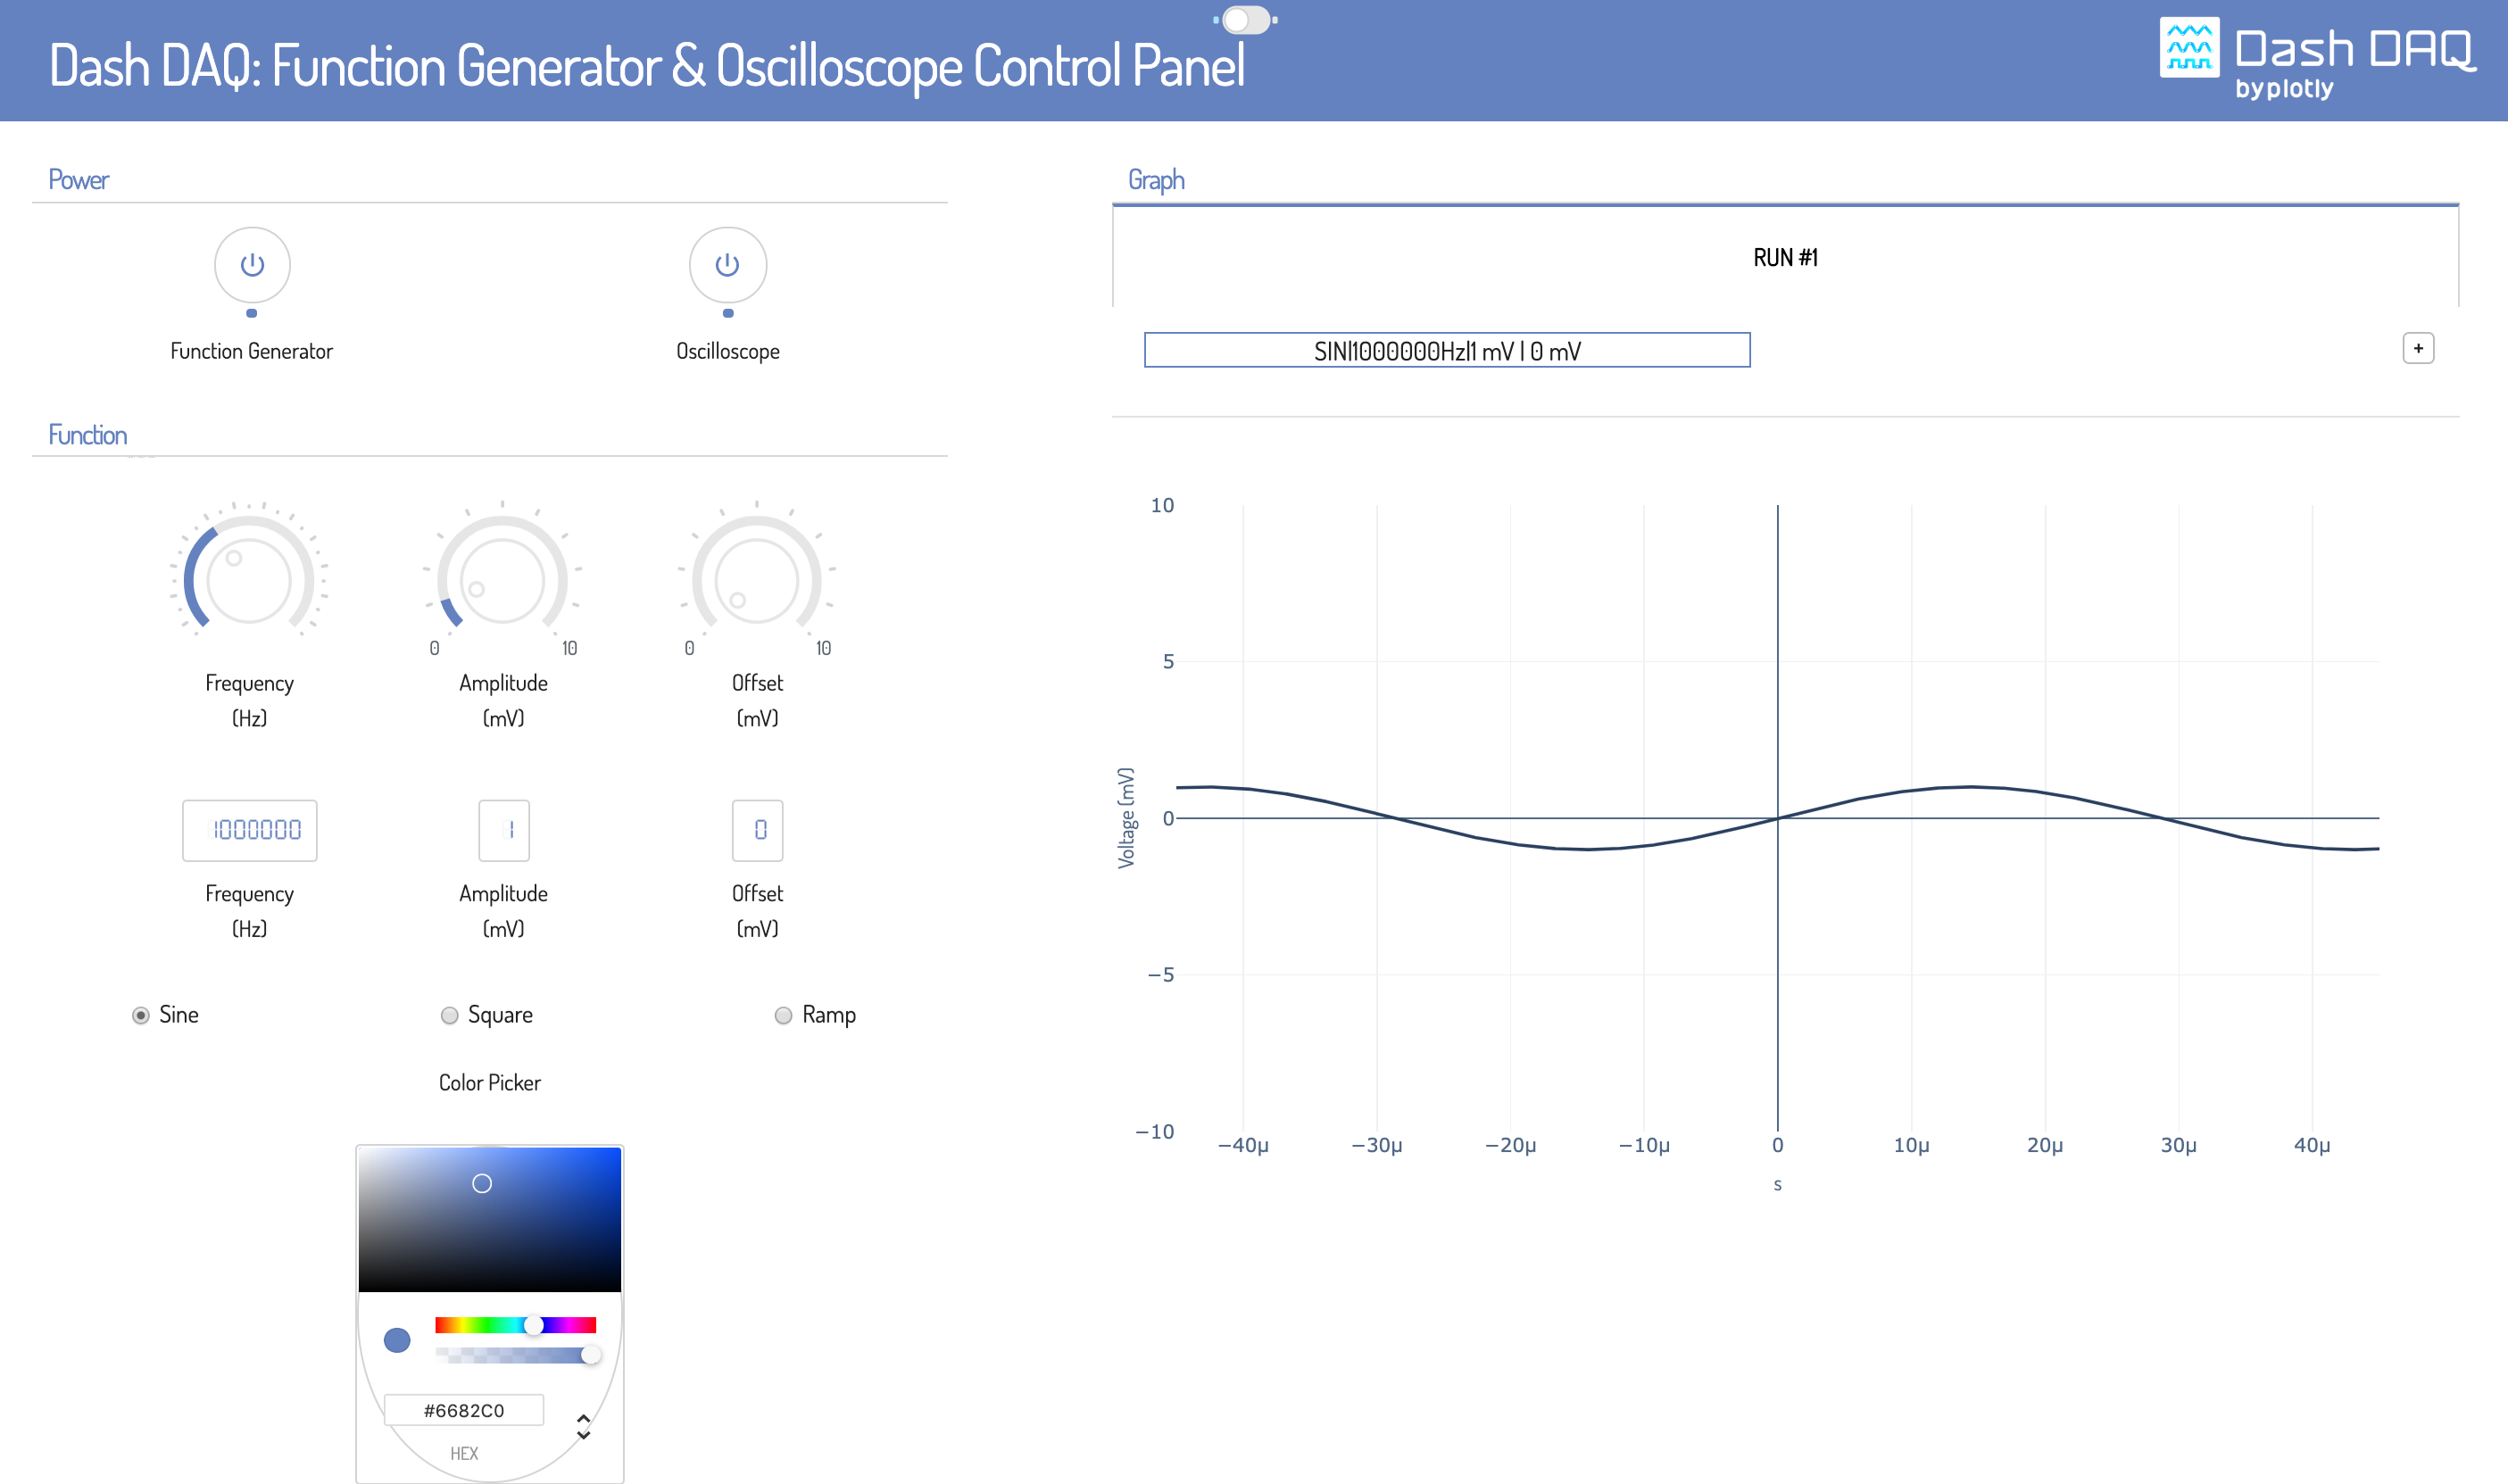Click the hex color input field
The width and height of the screenshot is (2508, 1484).
click(464, 1410)
